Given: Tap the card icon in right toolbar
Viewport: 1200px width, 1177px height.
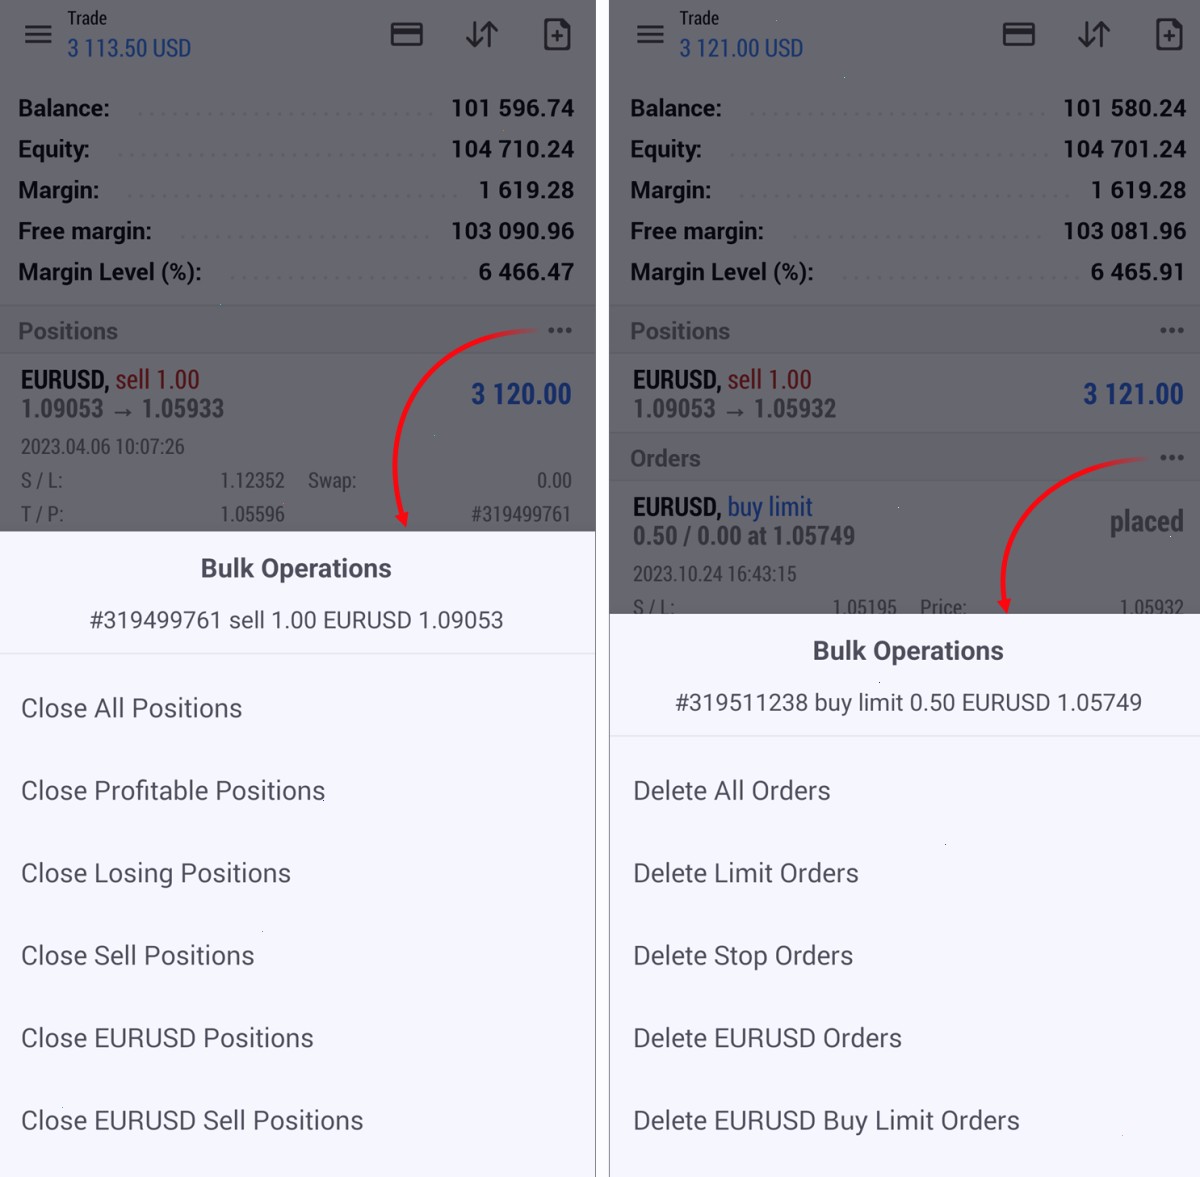Looking at the screenshot, I should 1018,35.
